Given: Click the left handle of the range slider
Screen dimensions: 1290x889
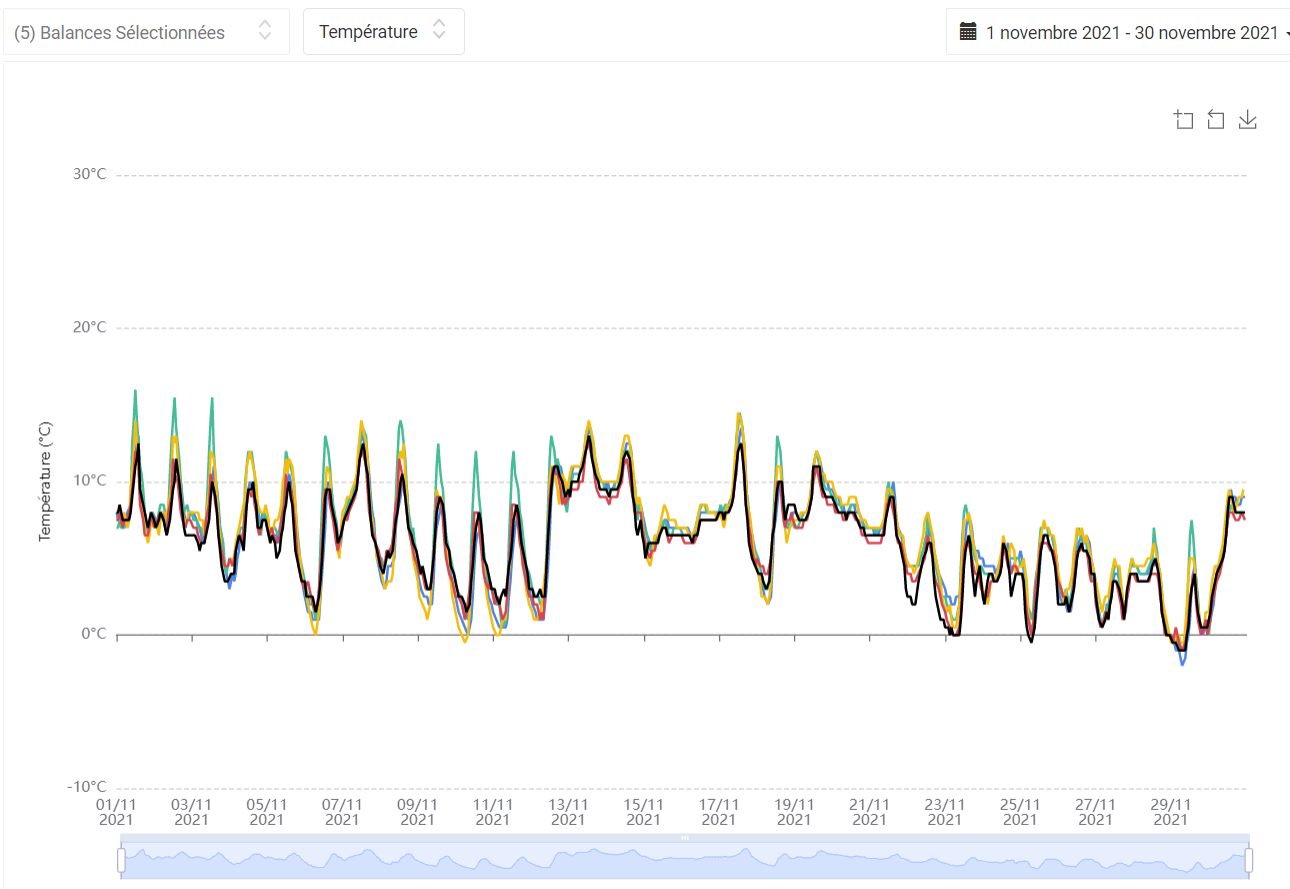Looking at the screenshot, I should click(x=121, y=860).
